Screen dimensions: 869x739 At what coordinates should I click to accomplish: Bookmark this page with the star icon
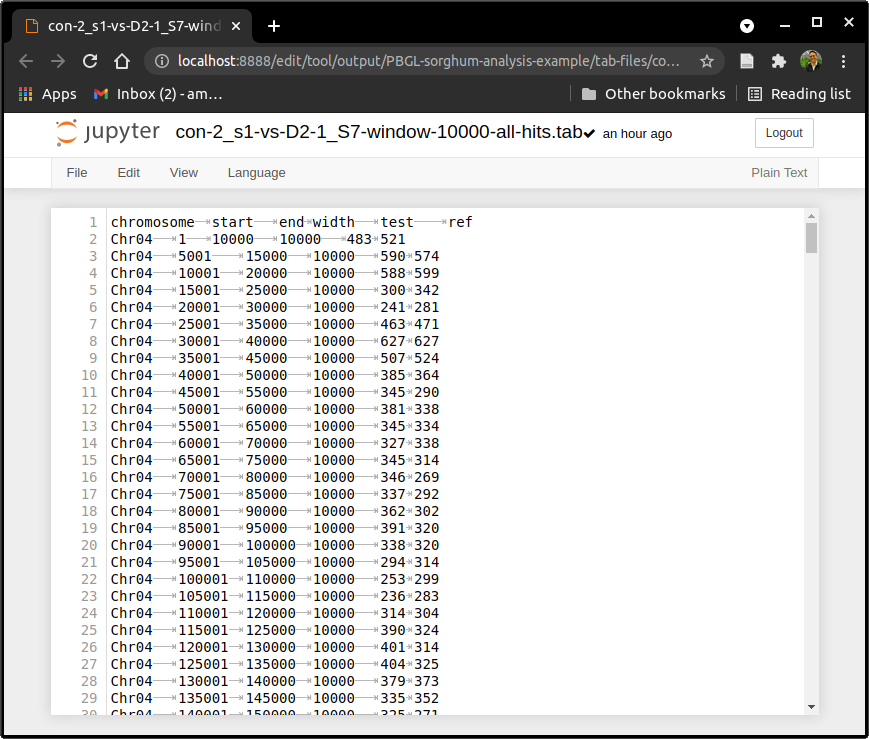point(707,61)
